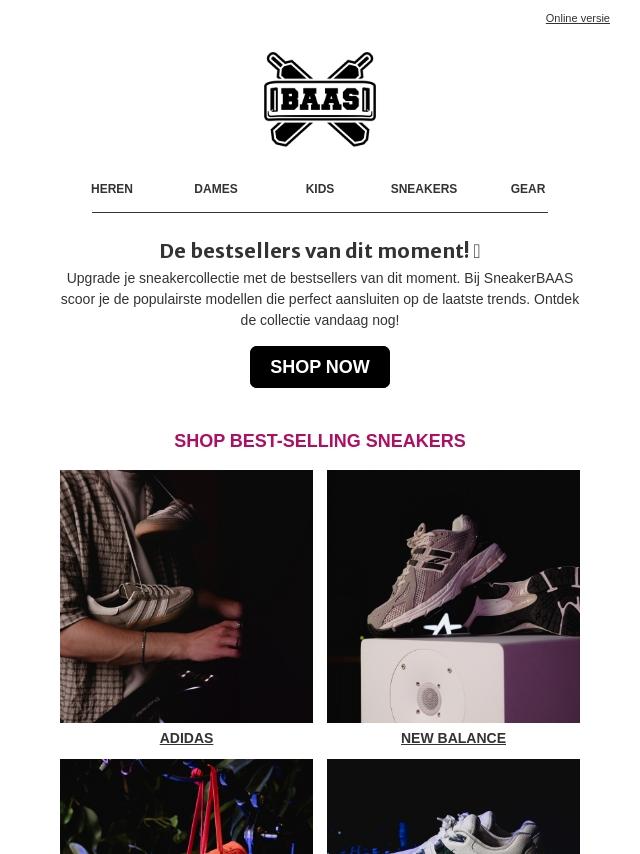Open the SNEAKERS navigation link
The height and width of the screenshot is (854, 640).
[424, 188]
